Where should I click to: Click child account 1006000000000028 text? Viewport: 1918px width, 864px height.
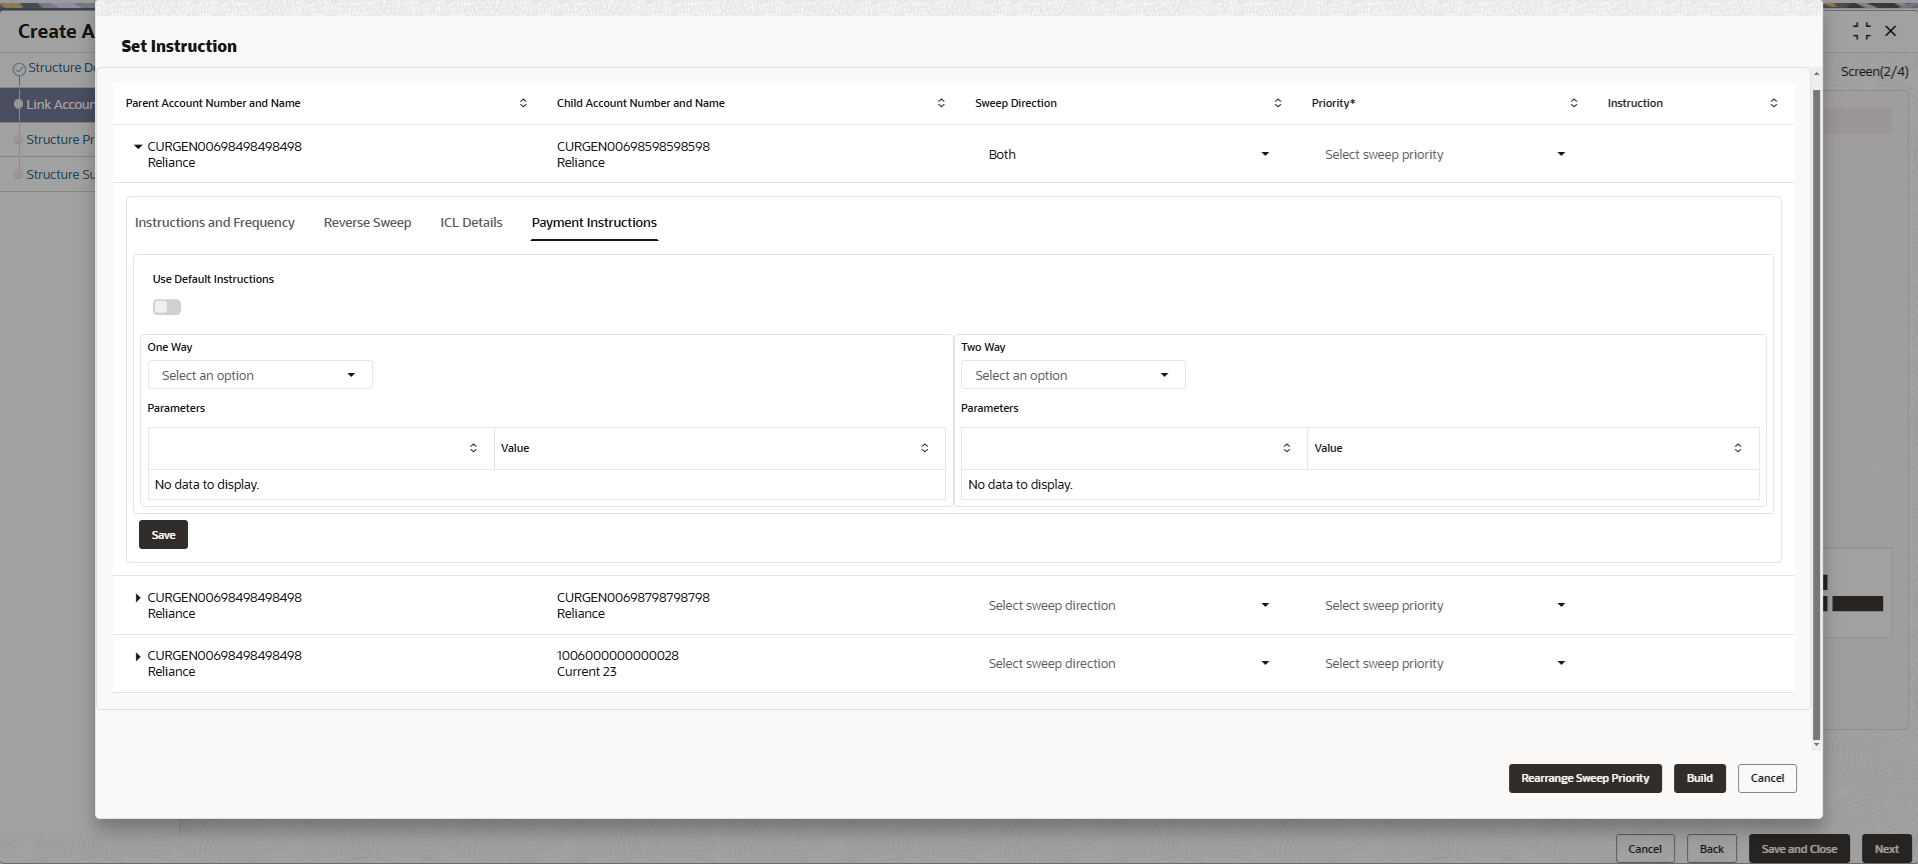coord(618,655)
